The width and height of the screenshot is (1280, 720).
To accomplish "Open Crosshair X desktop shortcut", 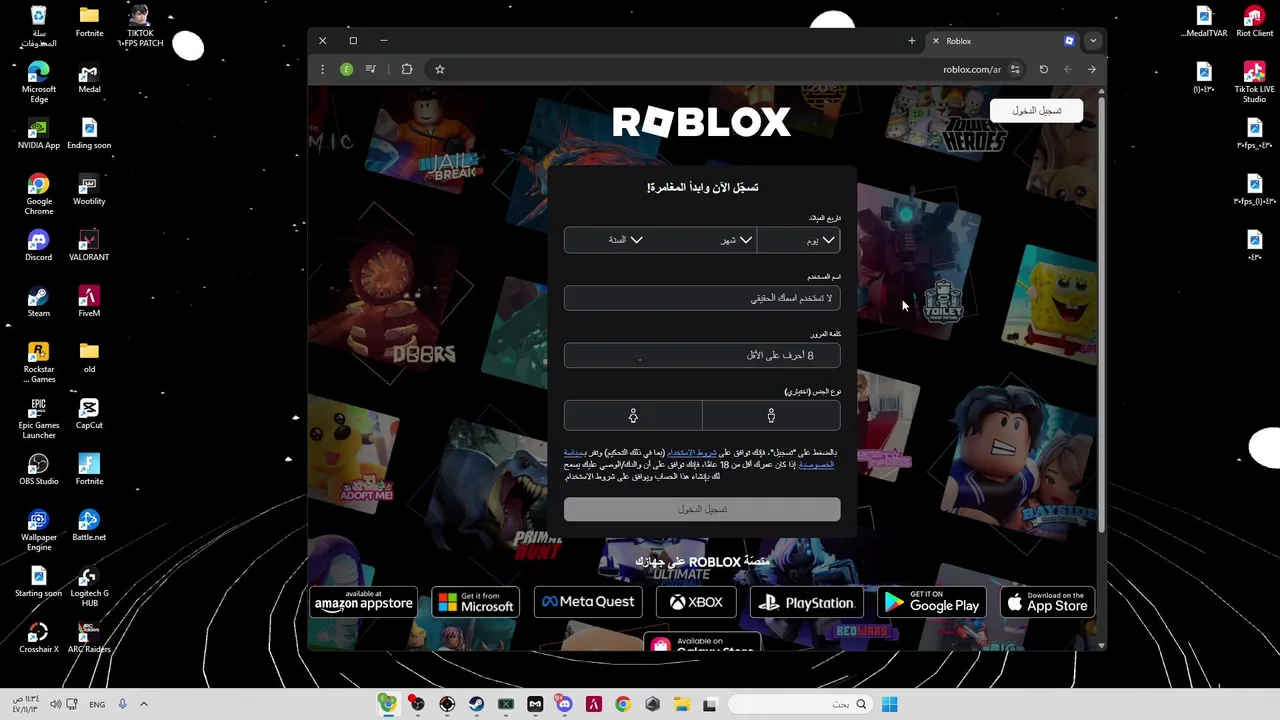I will pyautogui.click(x=38, y=639).
